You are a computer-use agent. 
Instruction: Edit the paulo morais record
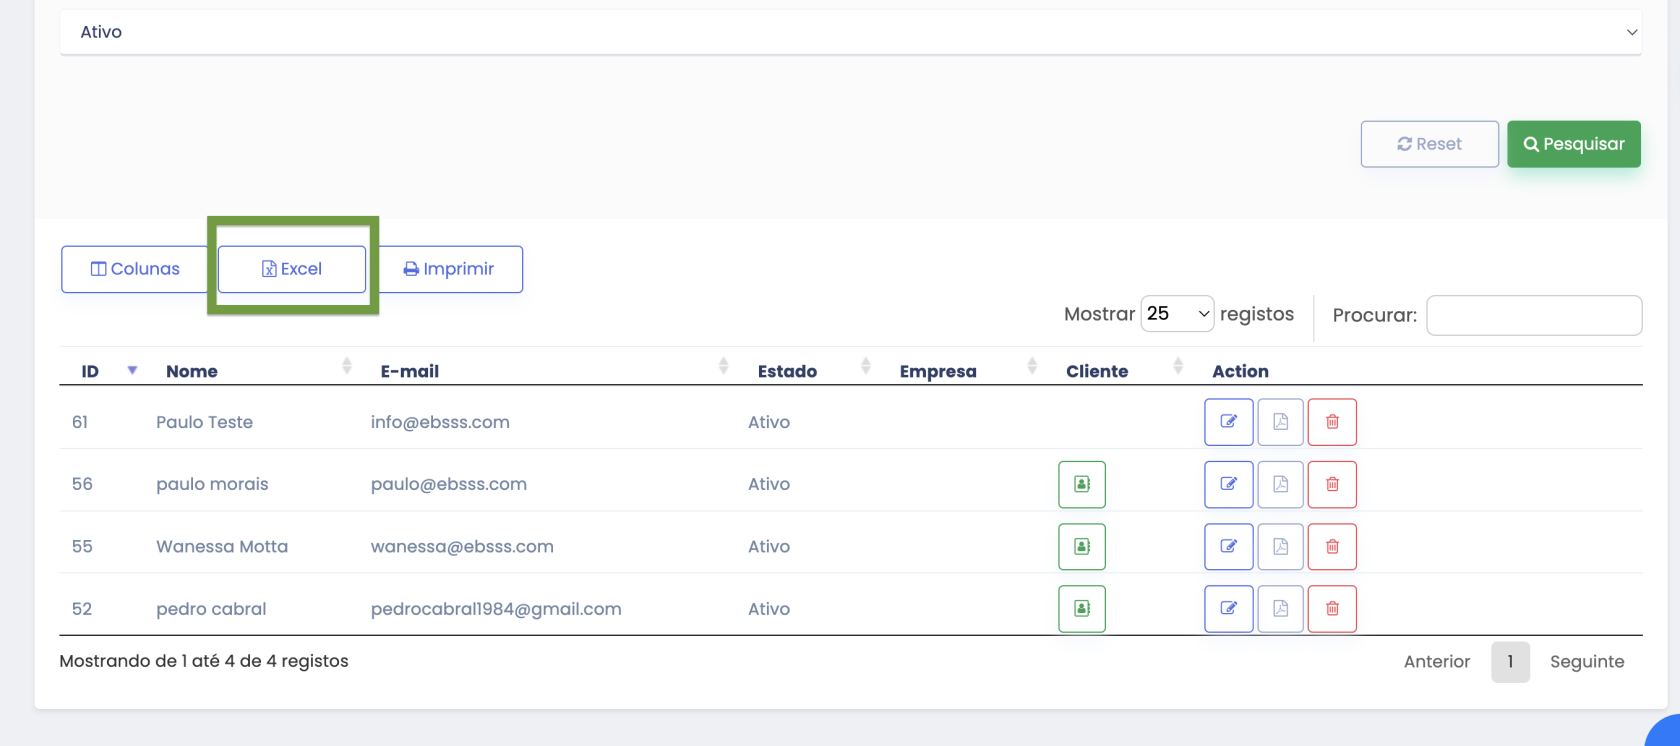[1229, 484]
